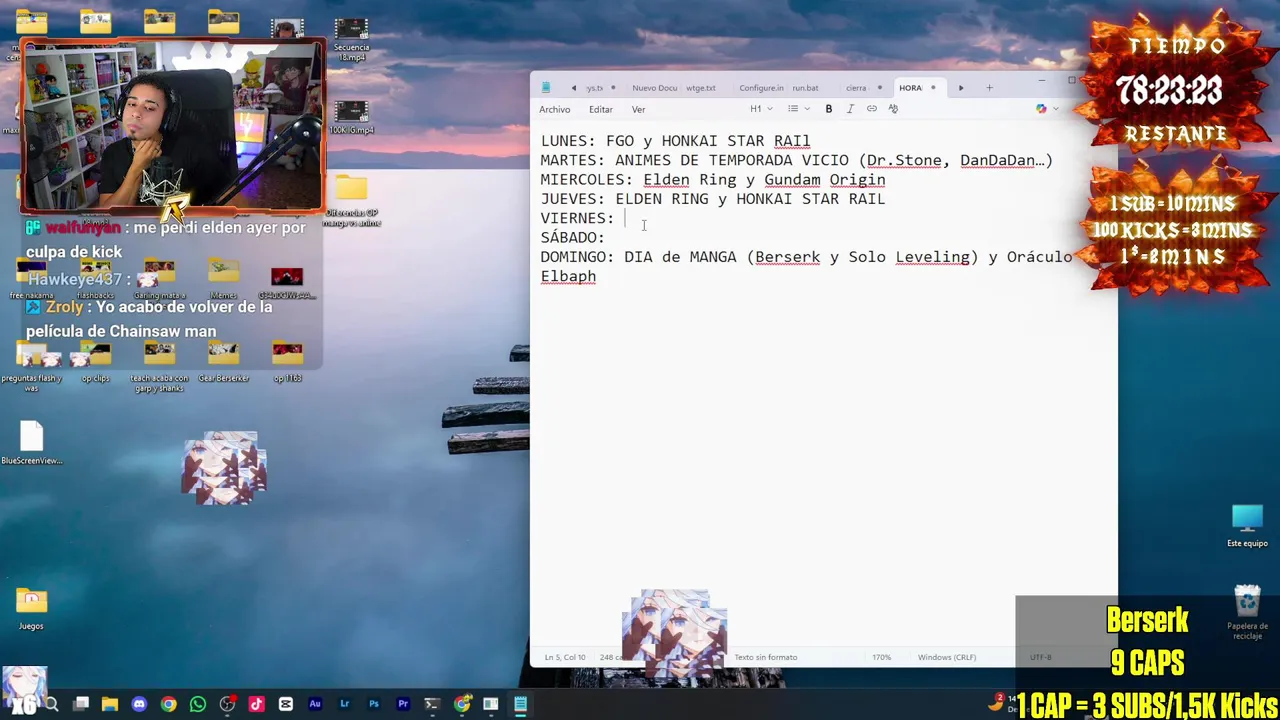
Task: Add a new Notepad tab
Action: pyautogui.click(x=990, y=88)
